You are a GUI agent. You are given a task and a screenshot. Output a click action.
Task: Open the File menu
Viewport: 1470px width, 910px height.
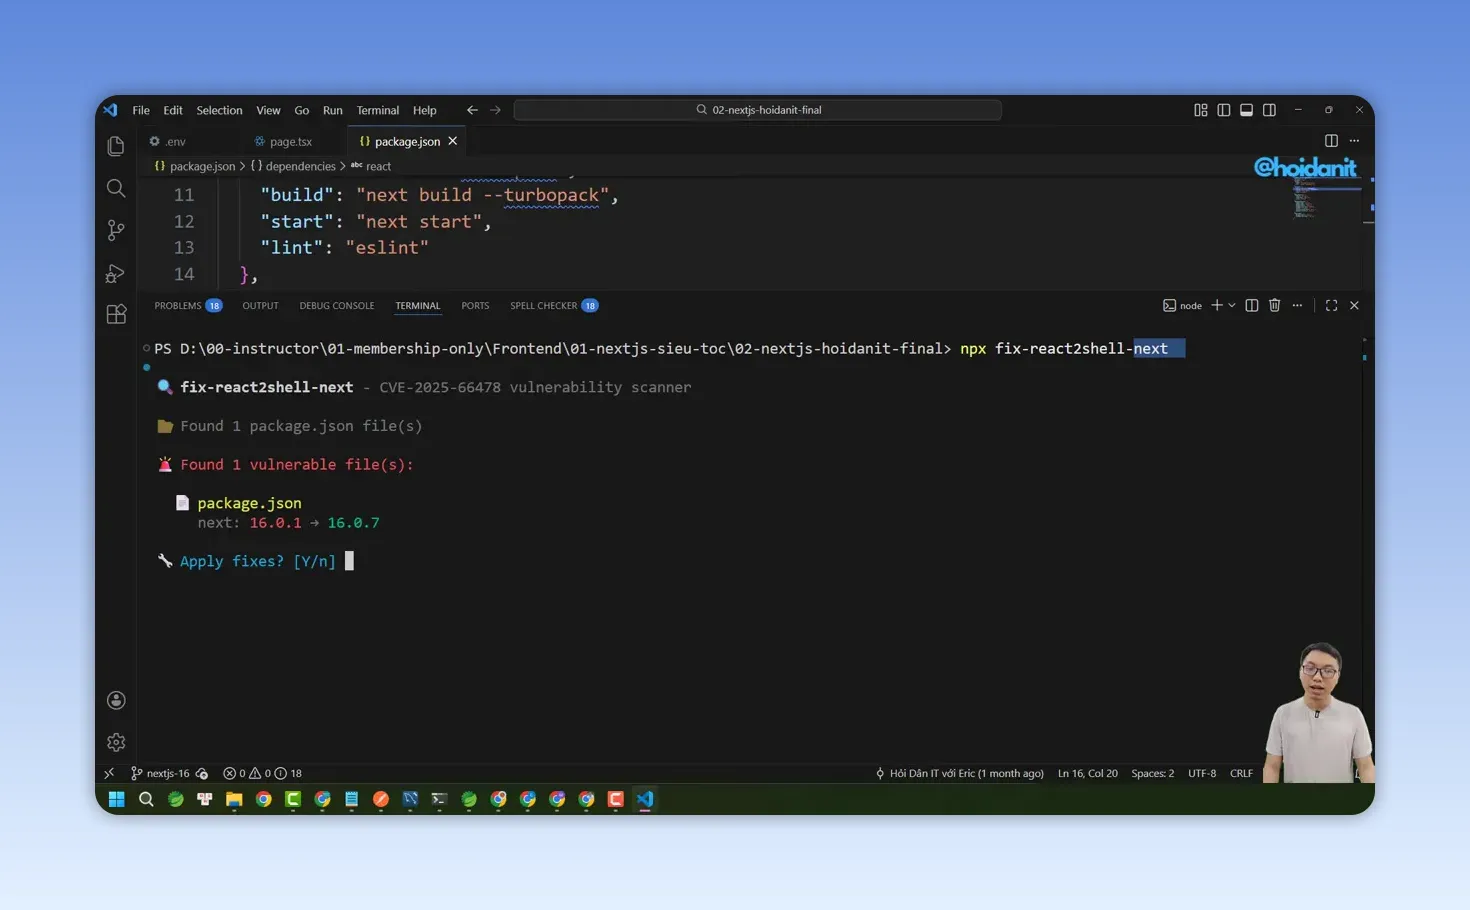(x=141, y=110)
